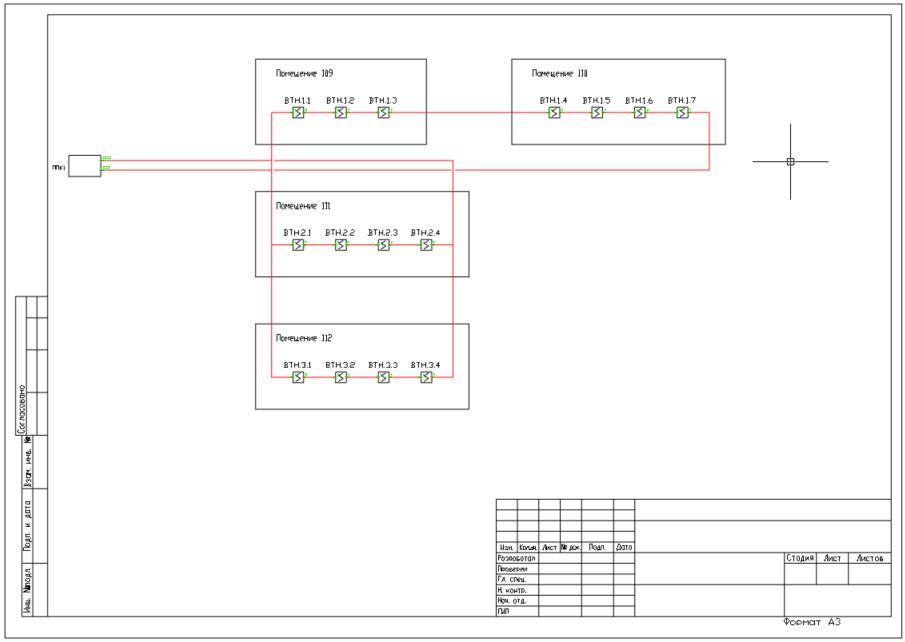The width and height of the screenshot is (905, 642).
Task: Select the ВТН.3.1 device symbol
Action: [x=298, y=377]
